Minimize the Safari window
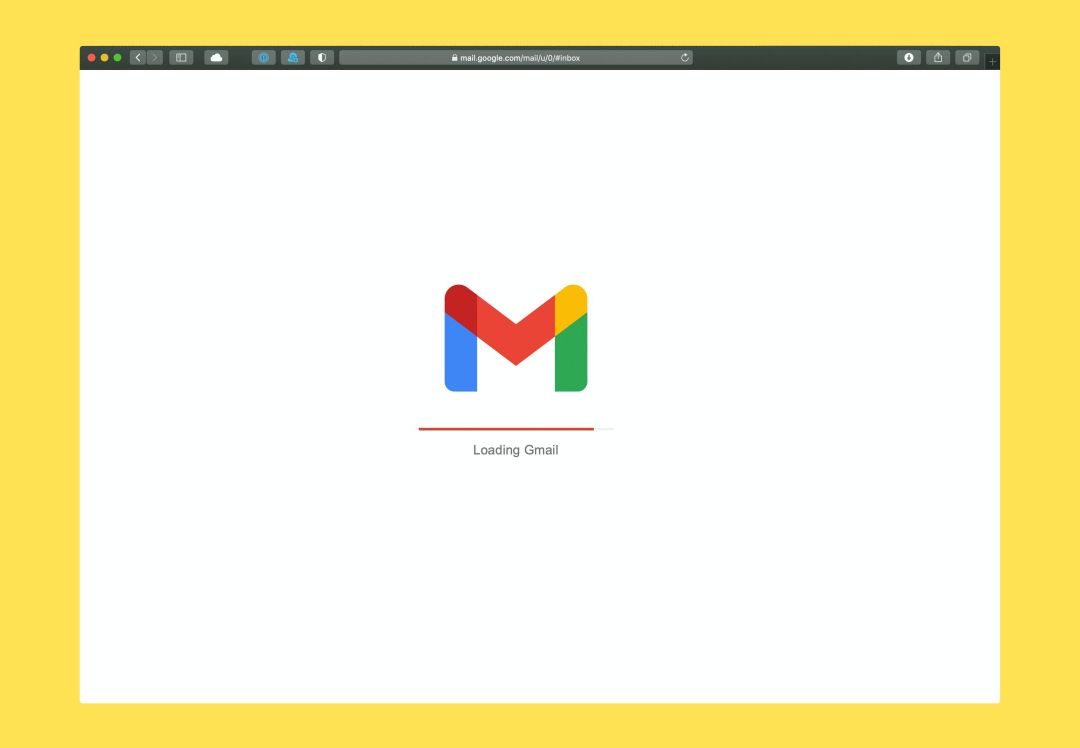This screenshot has width=1080, height=748. [105, 58]
